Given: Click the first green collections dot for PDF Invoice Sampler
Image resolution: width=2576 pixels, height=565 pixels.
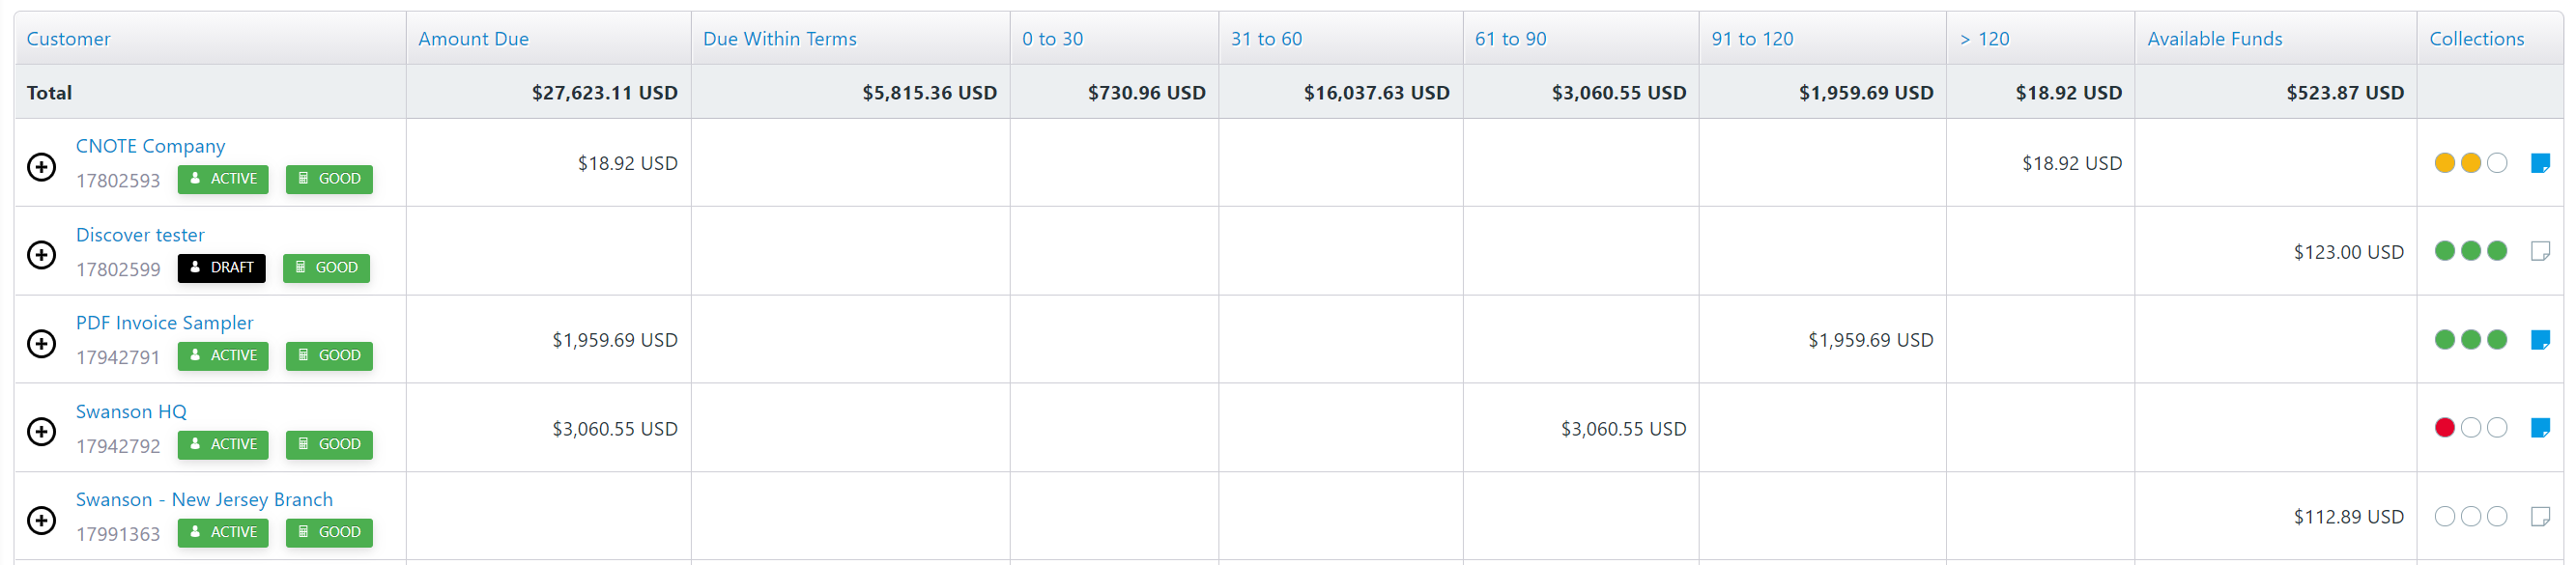Looking at the screenshot, I should pos(2444,340).
